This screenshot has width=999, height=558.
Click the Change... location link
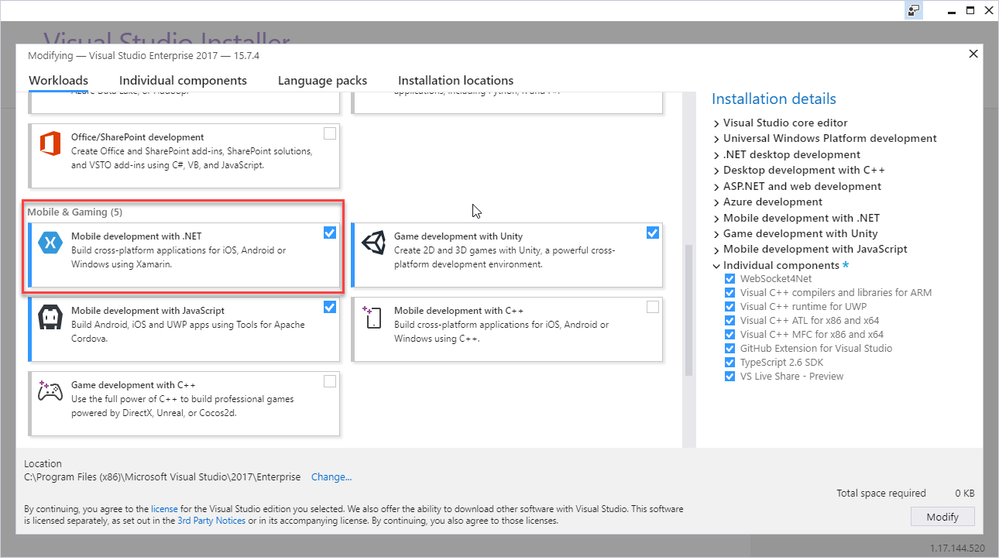(331, 477)
